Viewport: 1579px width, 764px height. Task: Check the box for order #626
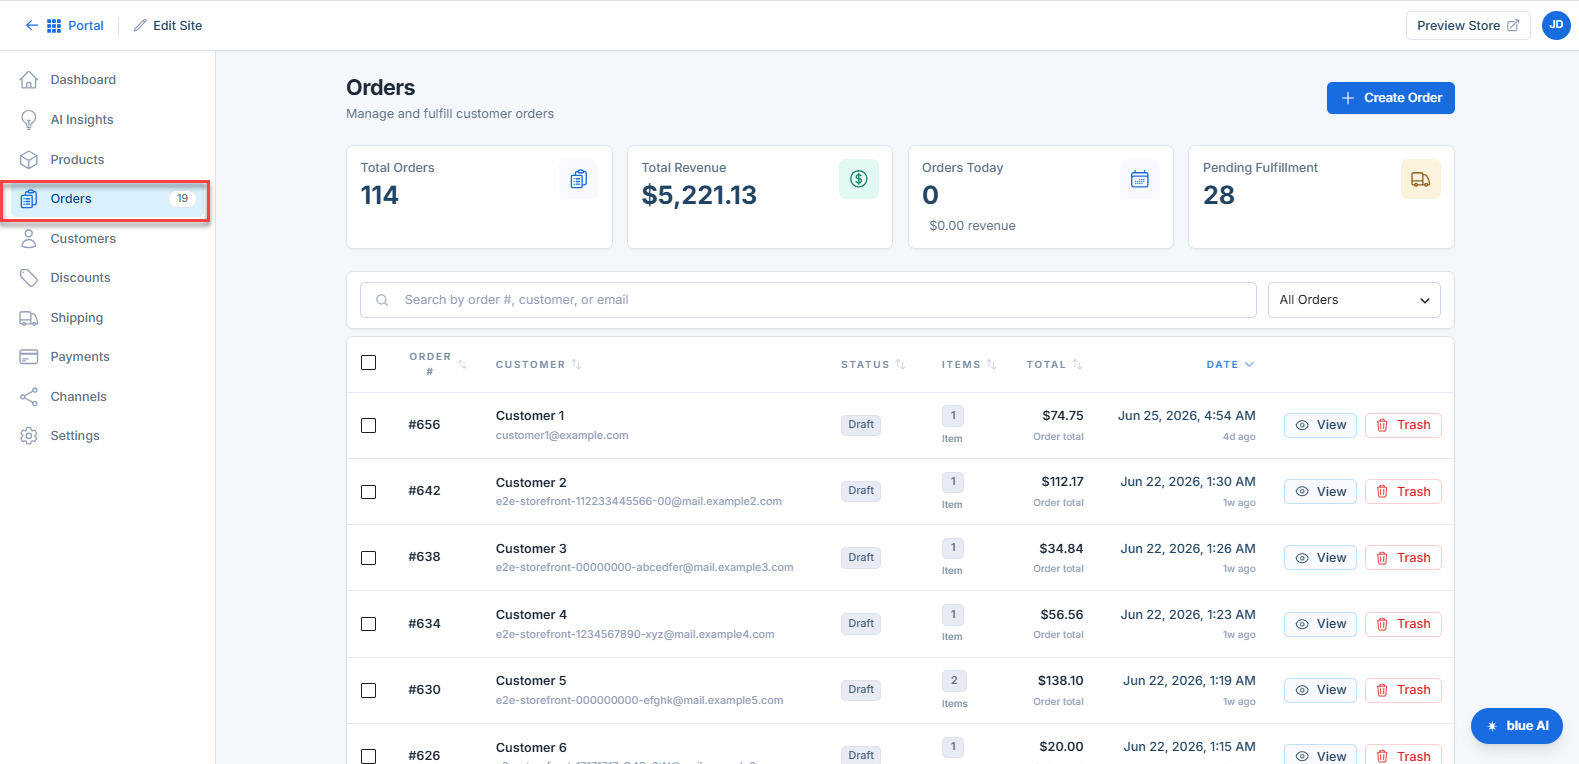click(369, 756)
